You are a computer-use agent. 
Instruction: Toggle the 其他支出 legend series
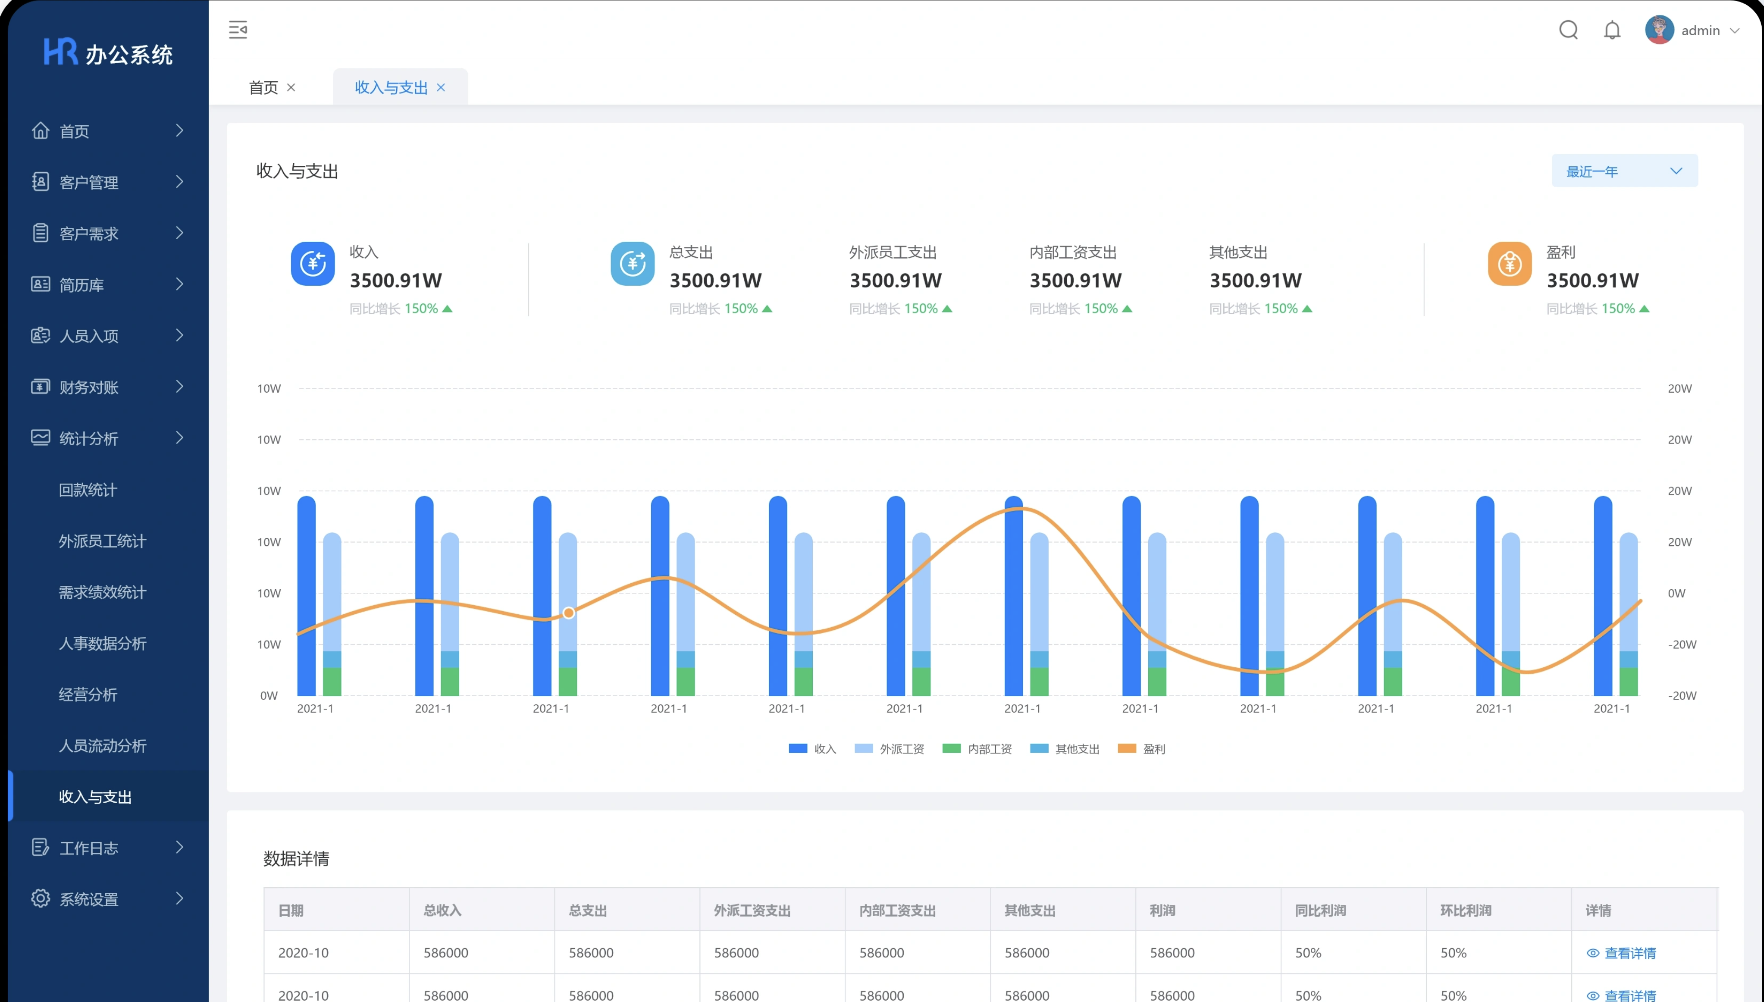coord(1065,749)
